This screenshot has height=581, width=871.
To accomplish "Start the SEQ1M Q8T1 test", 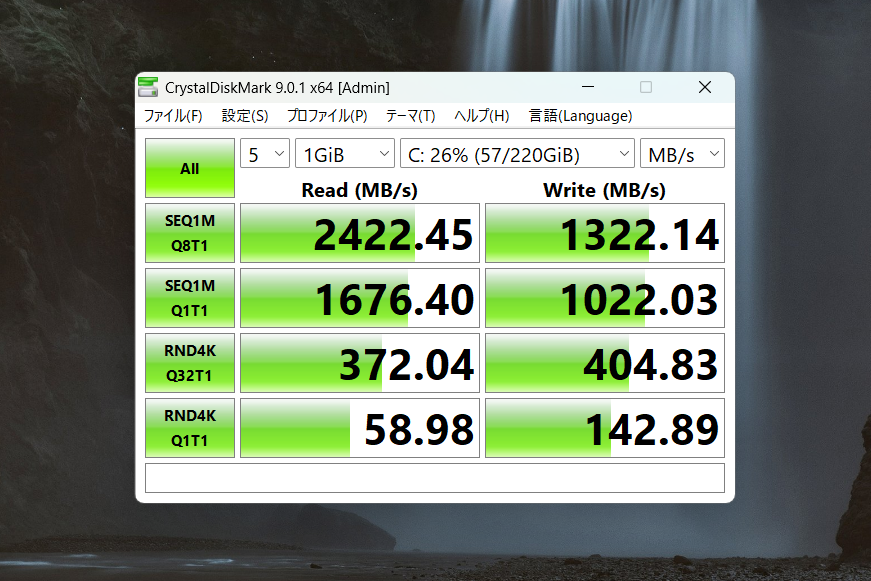I will 190,233.
